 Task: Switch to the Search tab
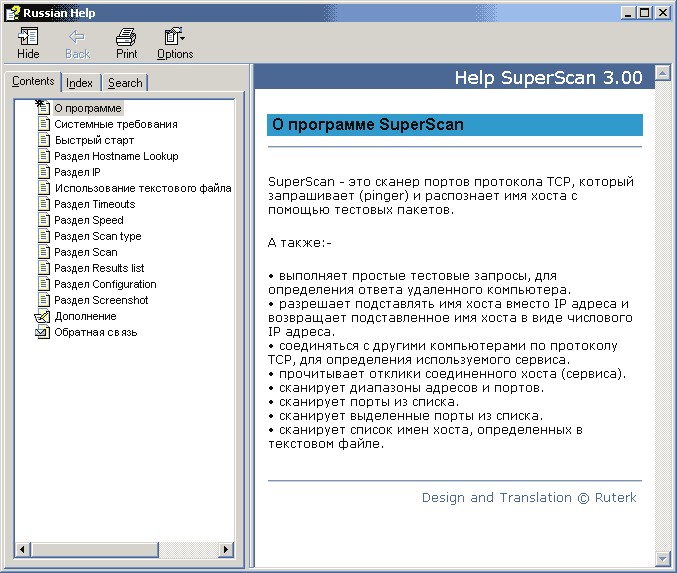[125, 83]
